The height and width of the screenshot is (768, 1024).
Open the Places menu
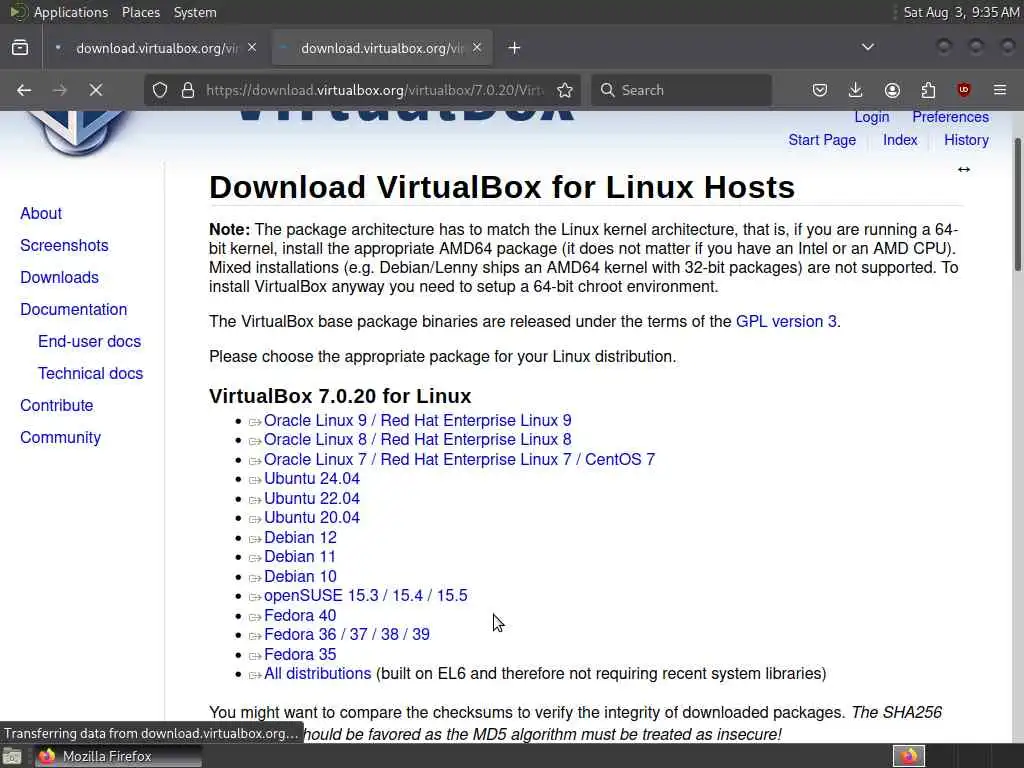141,12
